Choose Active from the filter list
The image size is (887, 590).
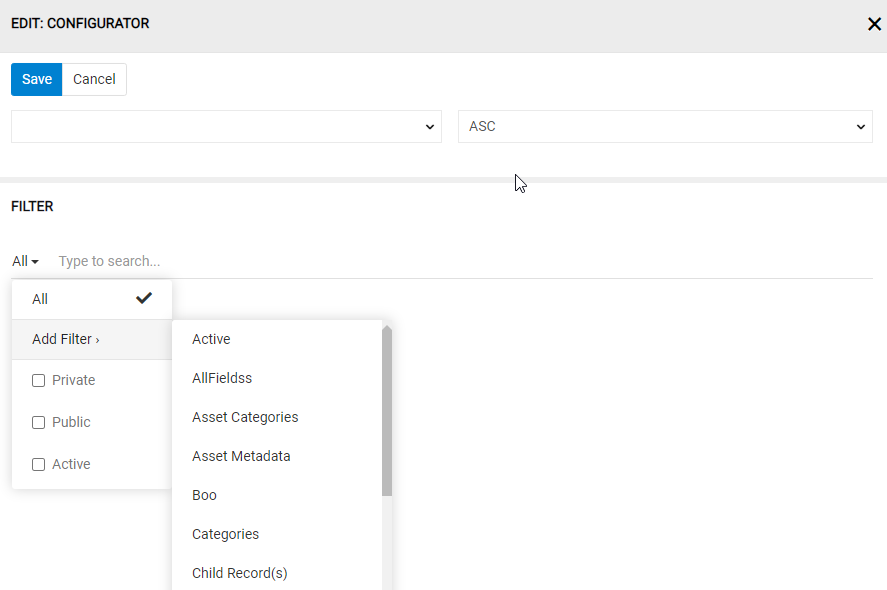pos(211,339)
